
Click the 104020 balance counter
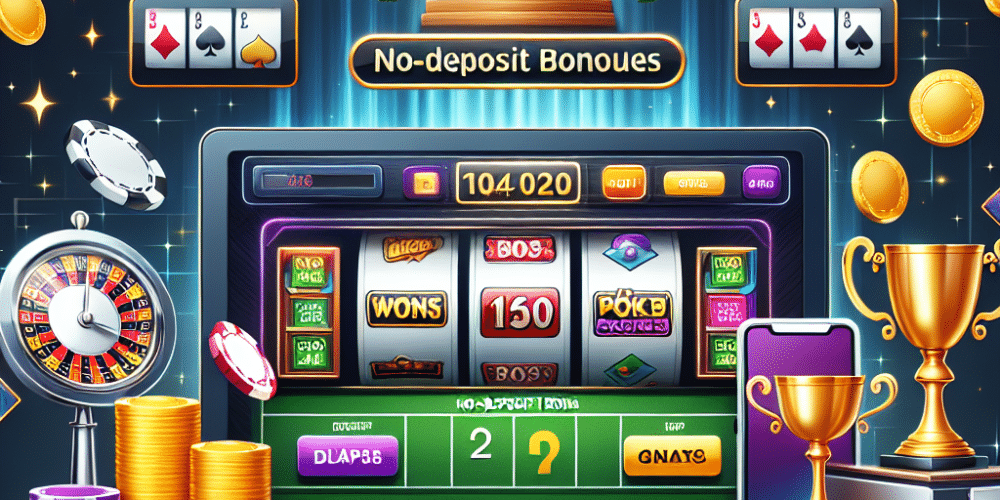pyautogui.click(x=517, y=183)
